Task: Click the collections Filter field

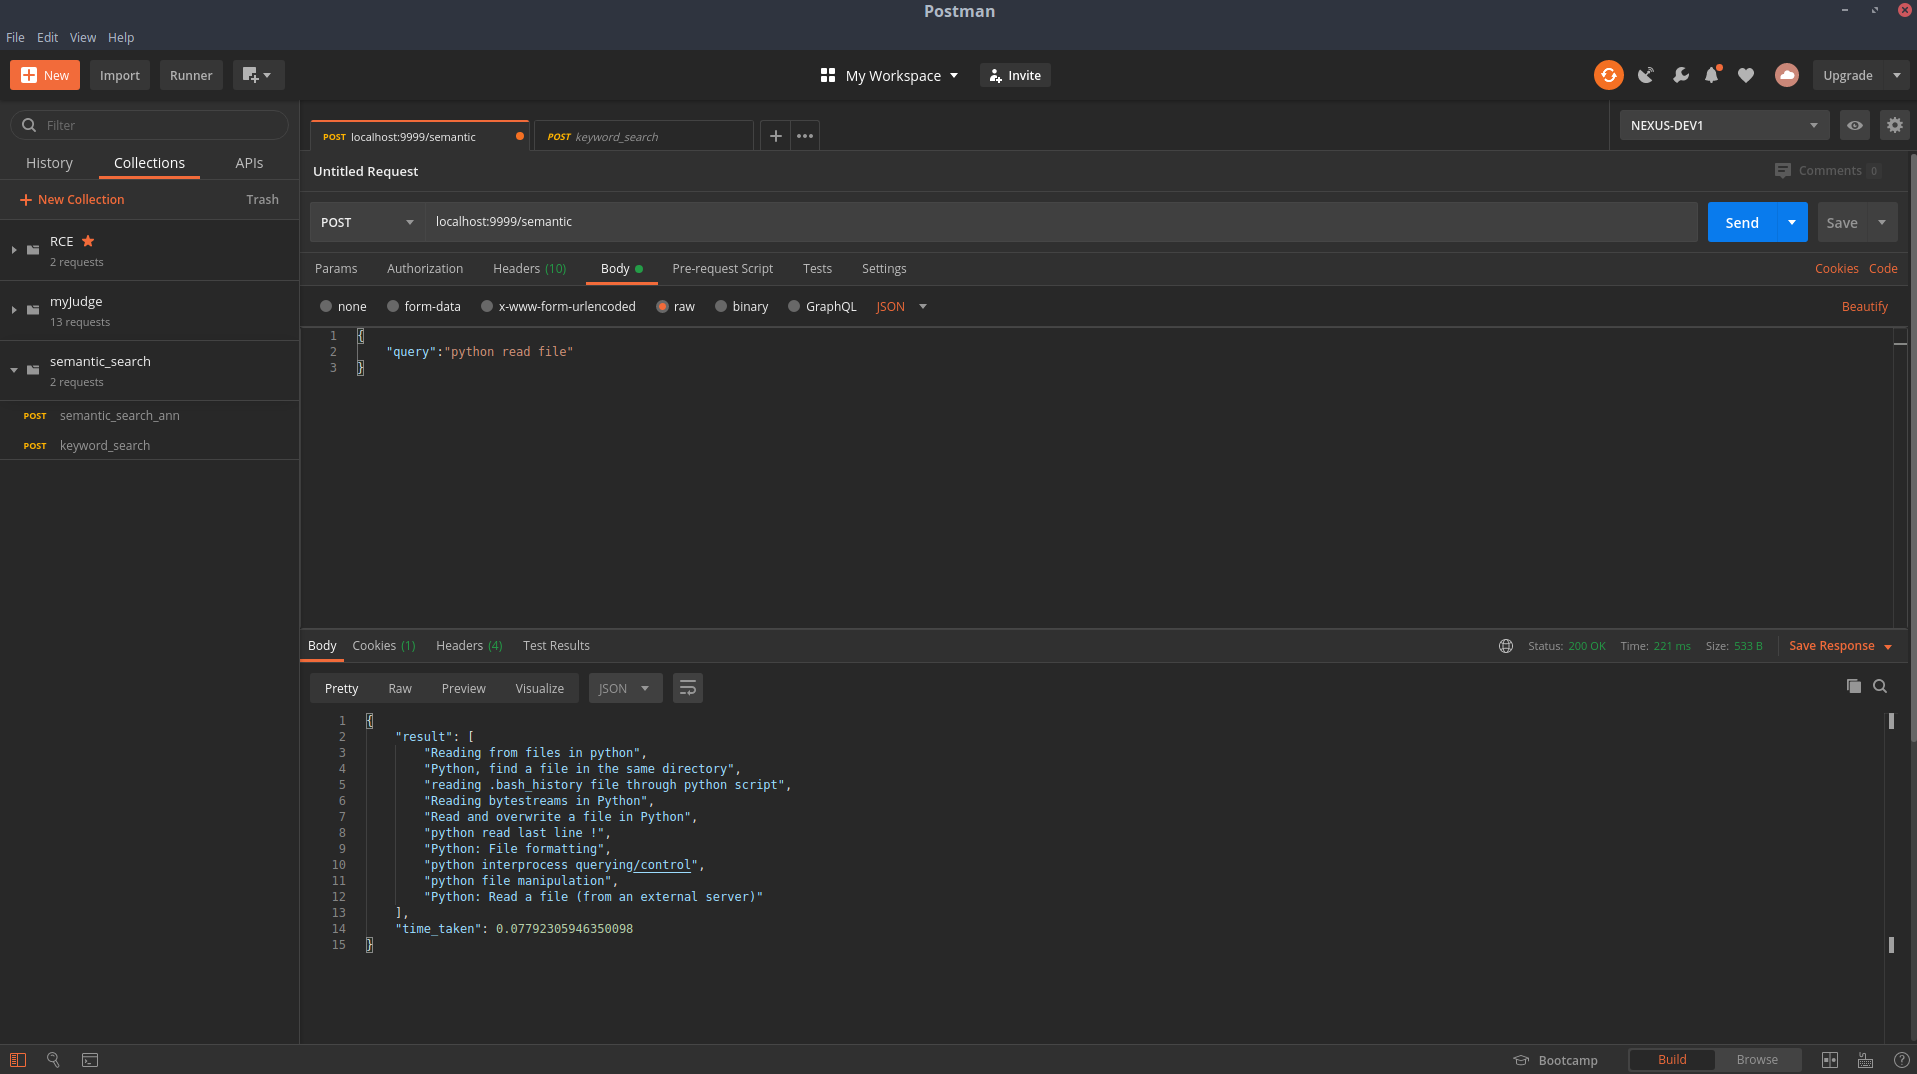Action: pos(150,125)
